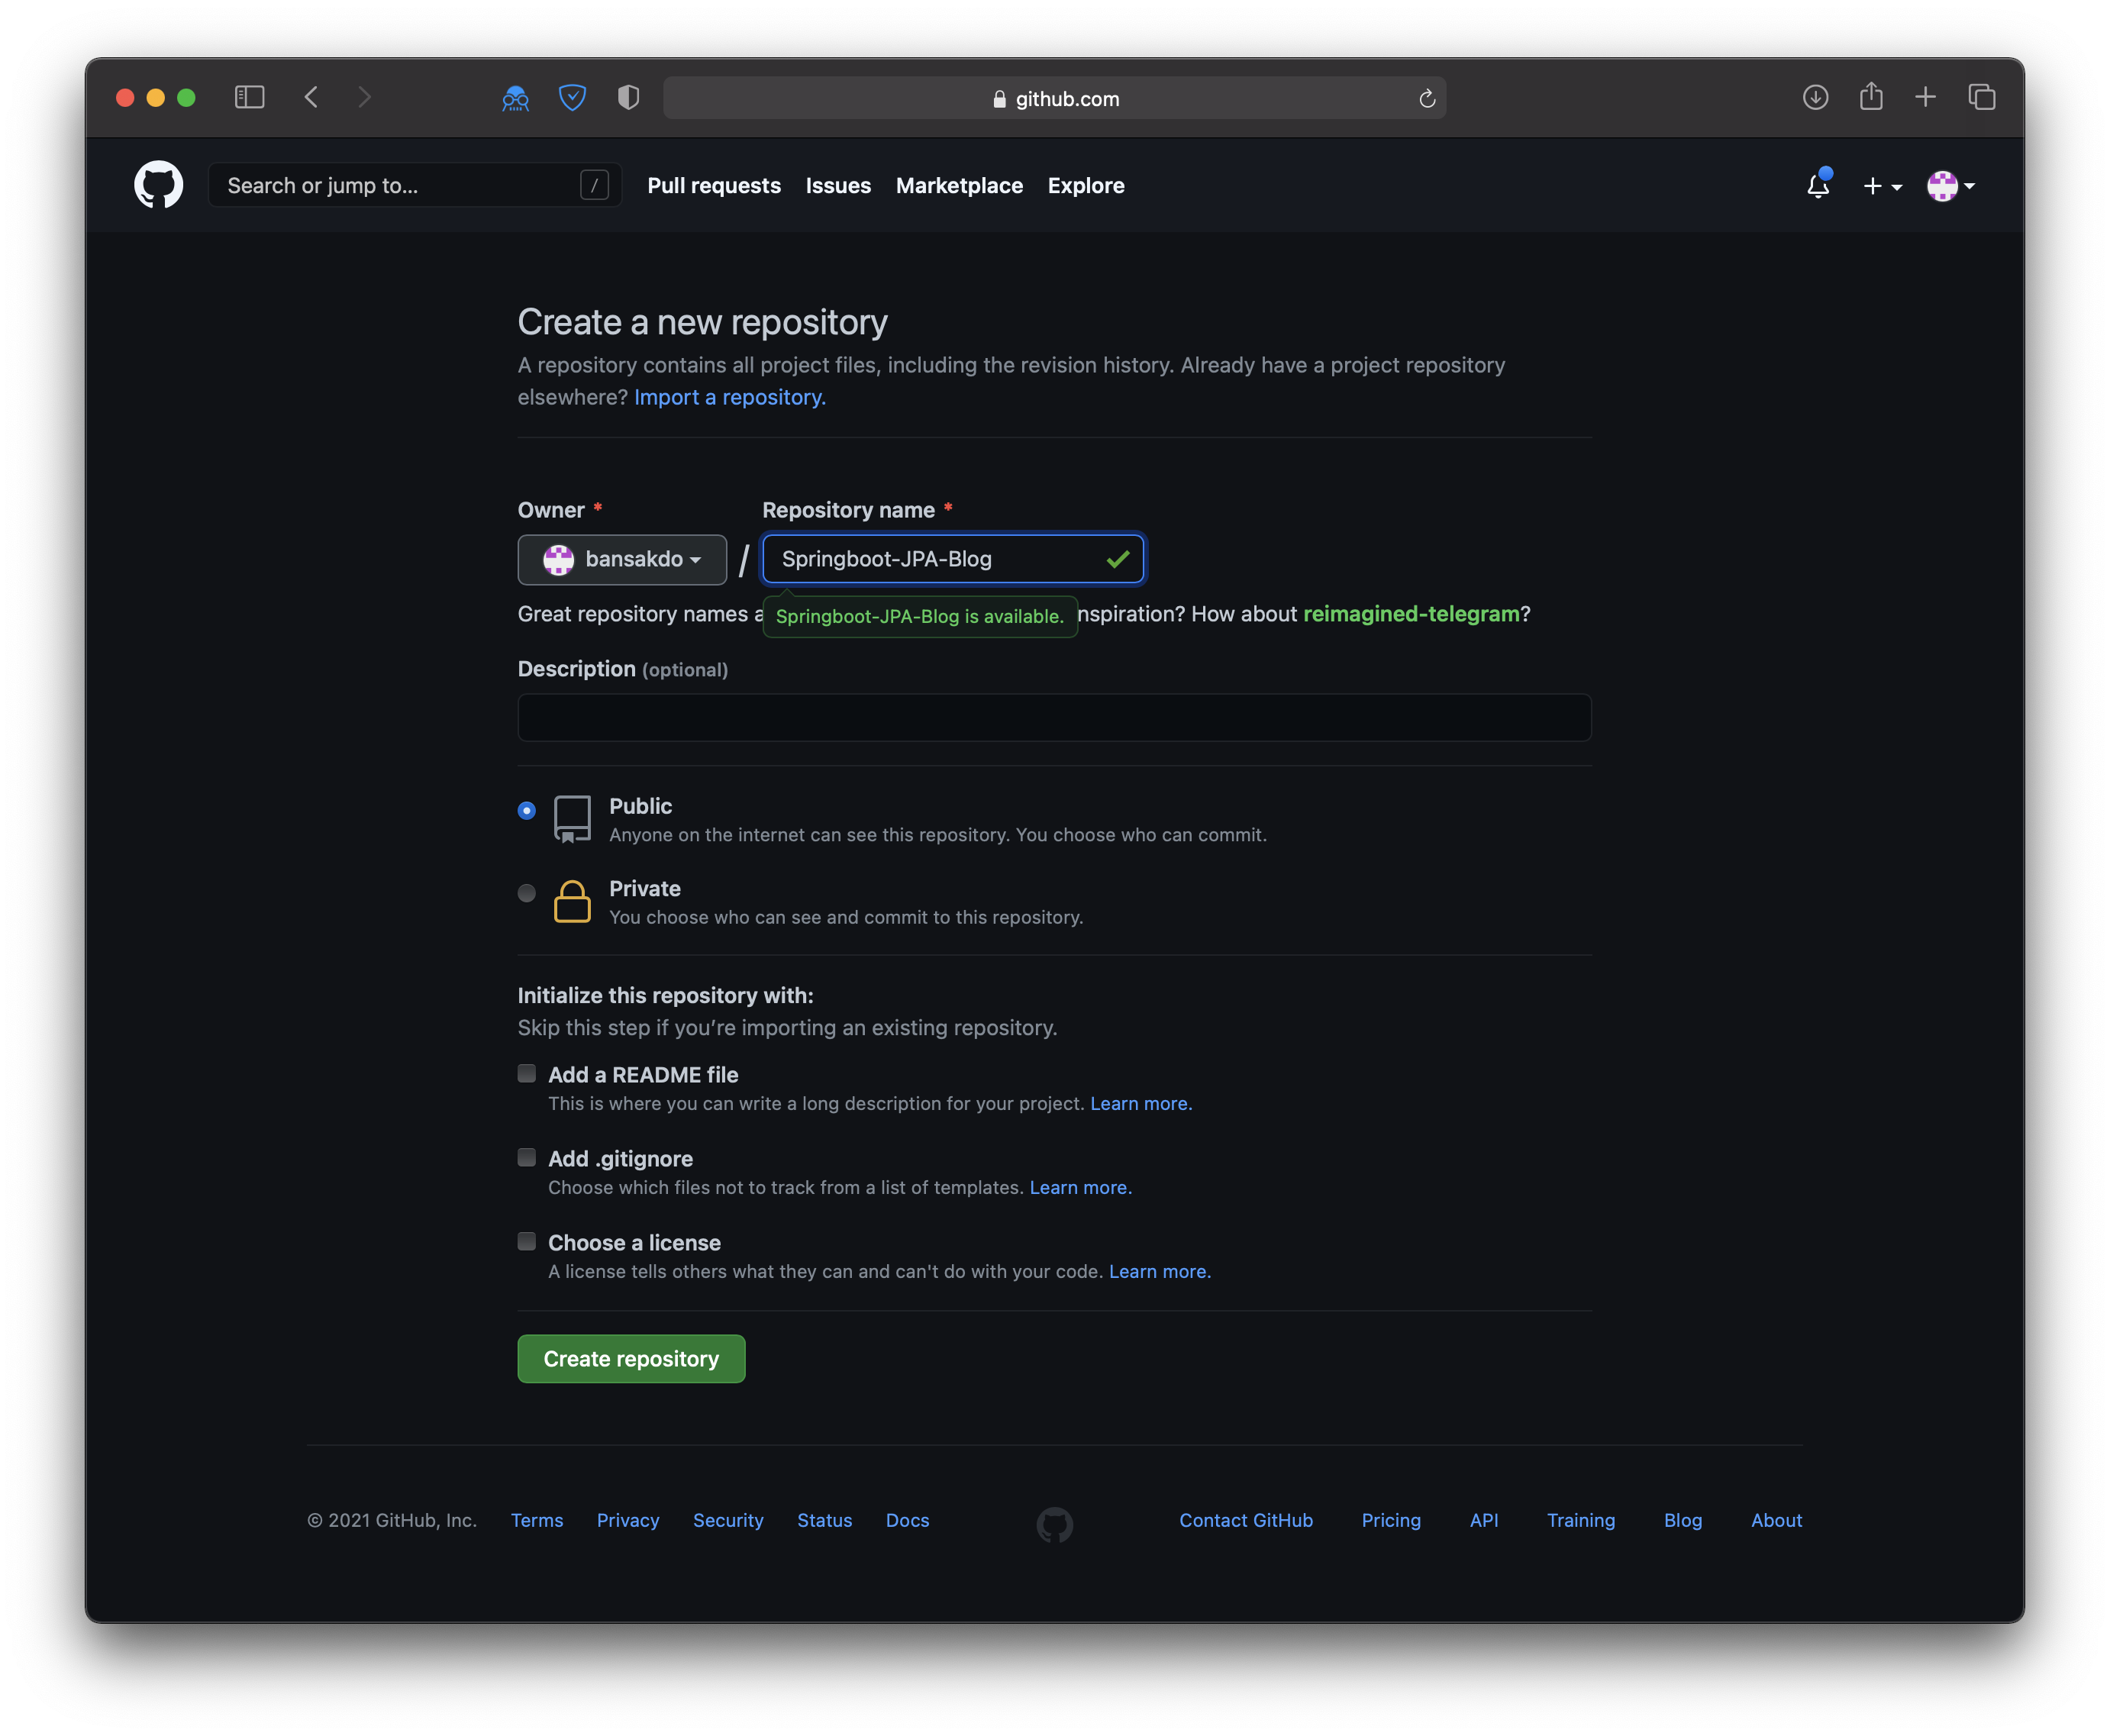Click the Create repository button

pos(631,1359)
